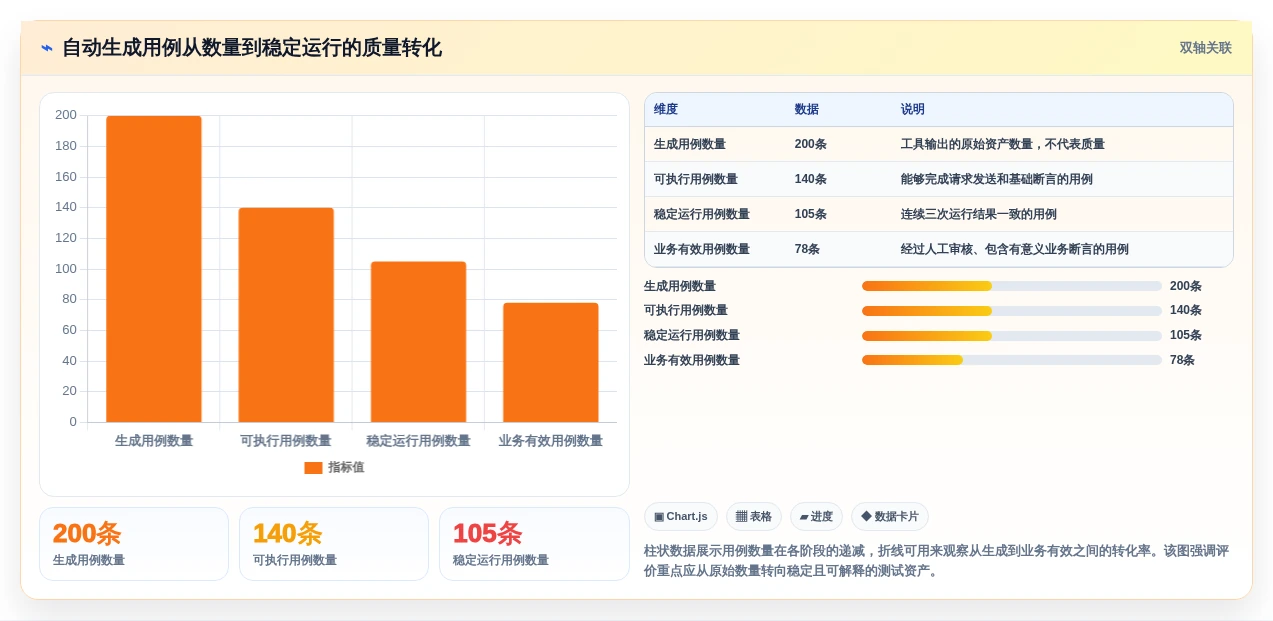Click the shortest chart bar for 业务有效用例数量

[x=551, y=362]
